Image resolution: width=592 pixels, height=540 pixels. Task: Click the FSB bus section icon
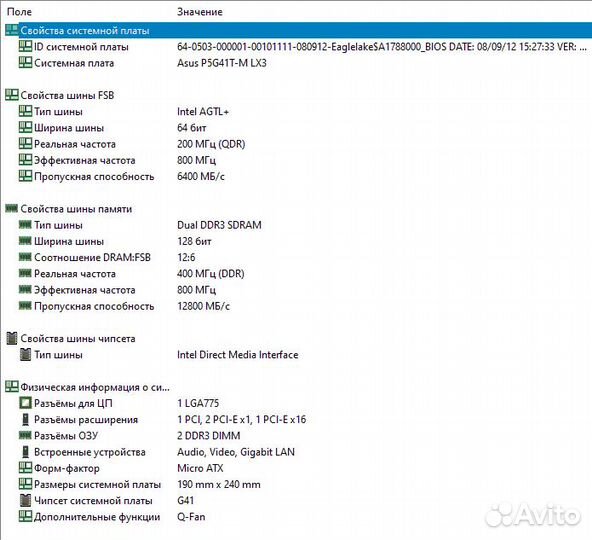[12, 95]
